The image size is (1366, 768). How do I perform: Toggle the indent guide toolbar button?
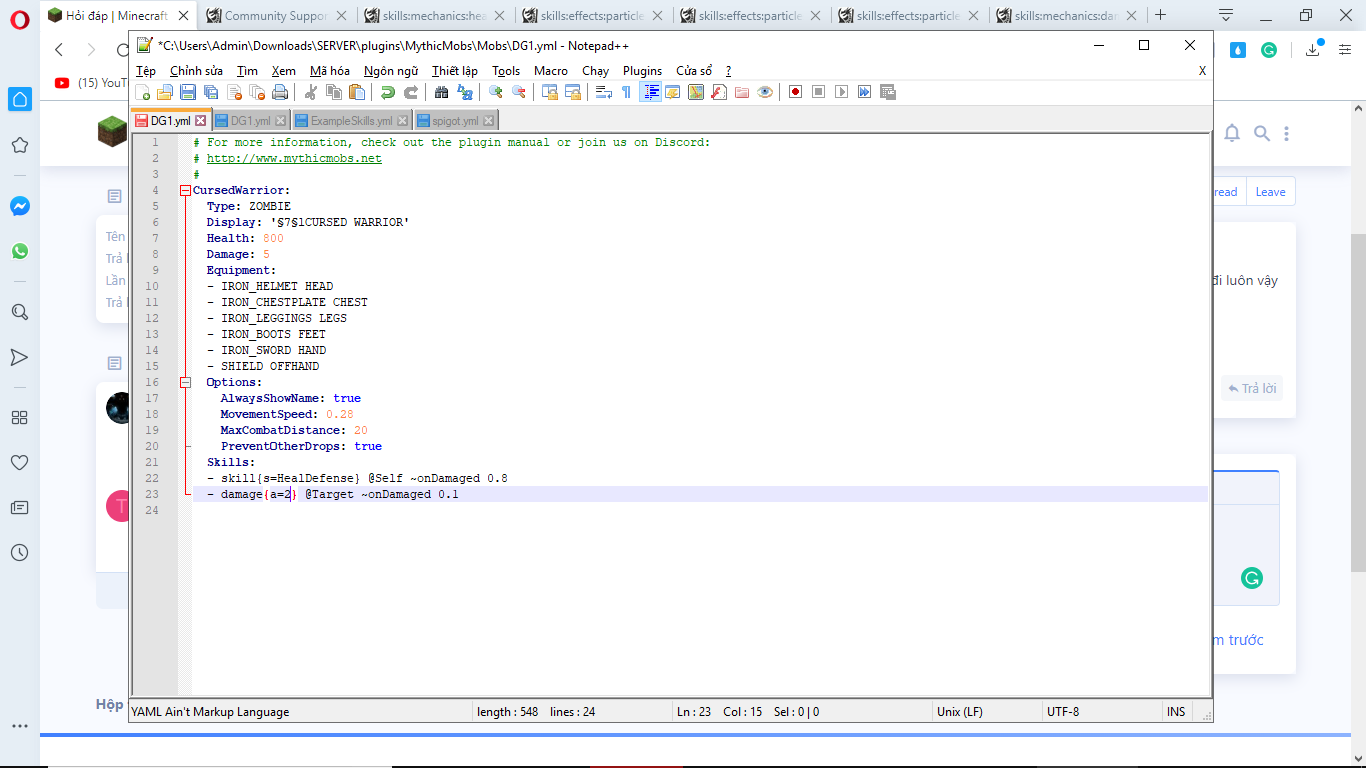650,92
